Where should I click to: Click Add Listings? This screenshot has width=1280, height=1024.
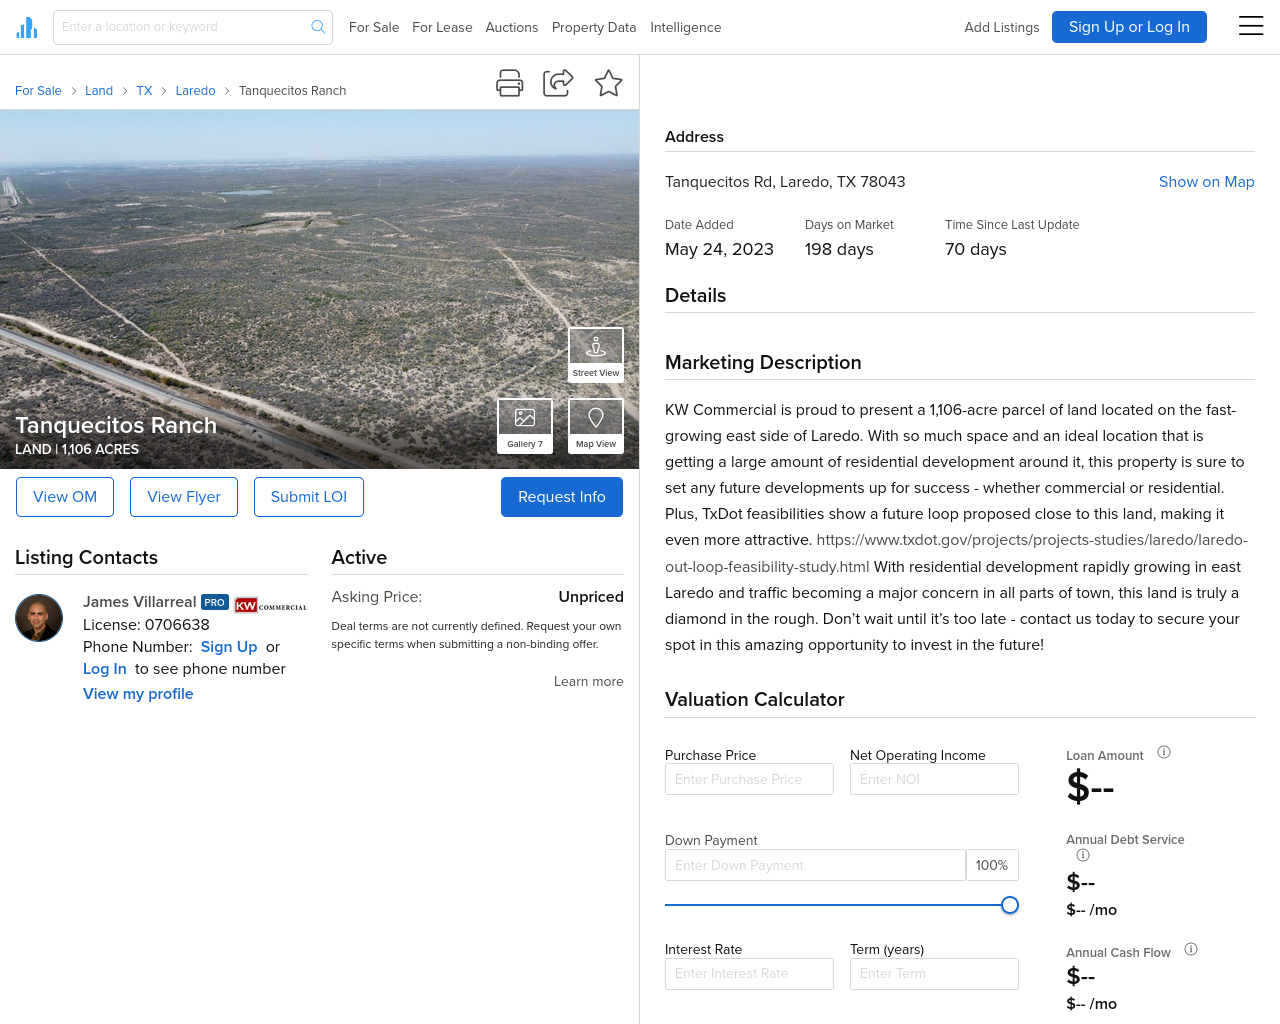pos(1002,27)
